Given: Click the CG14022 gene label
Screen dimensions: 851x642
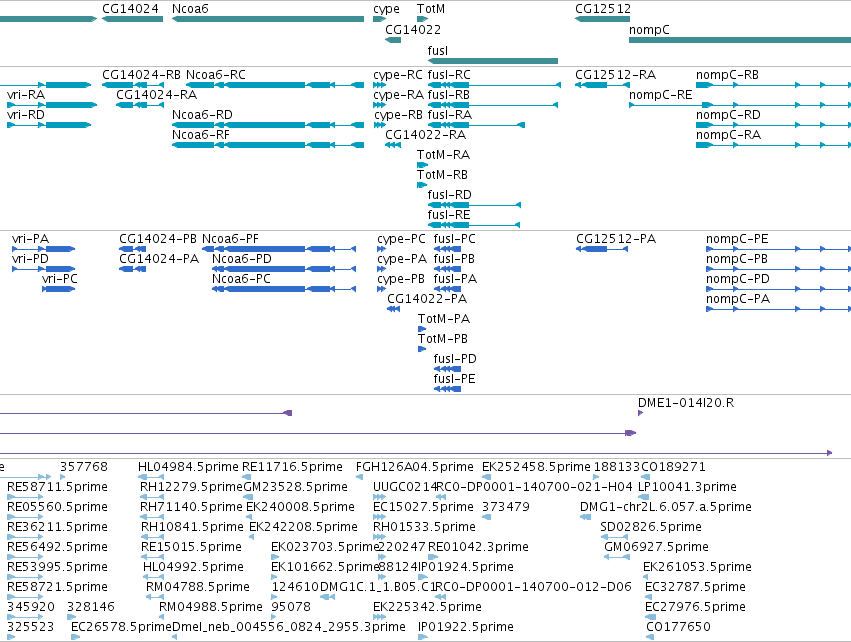Looking at the screenshot, I should [413, 29].
